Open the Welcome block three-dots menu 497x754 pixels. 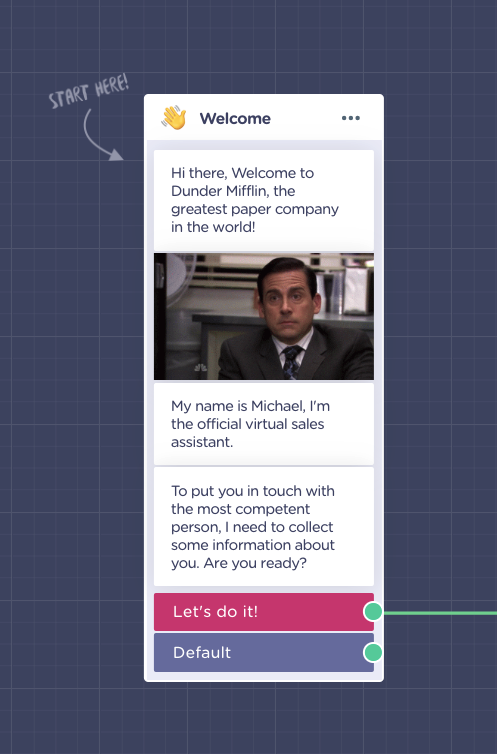(350, 118)
